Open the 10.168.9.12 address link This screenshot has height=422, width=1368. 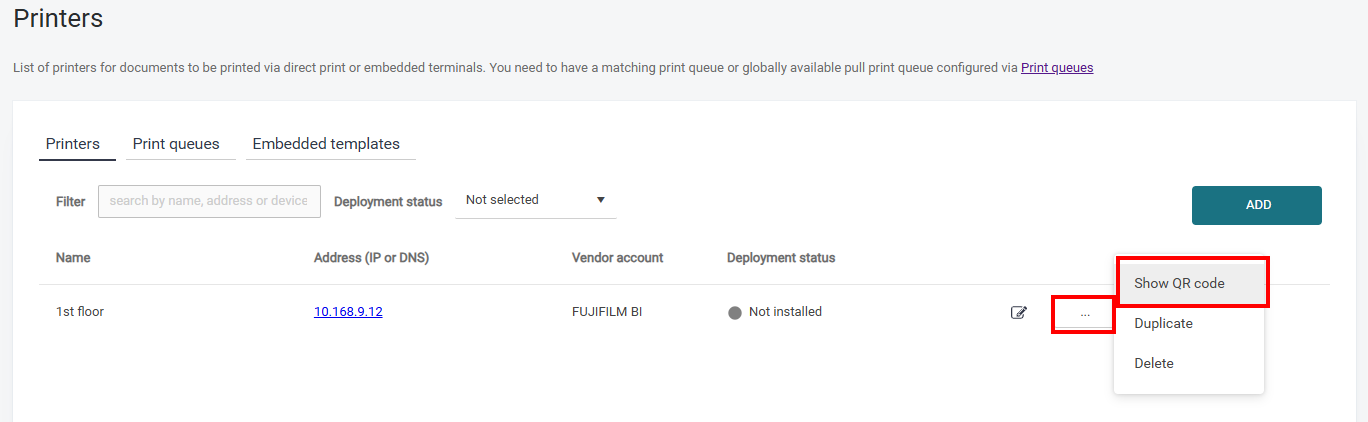point(348,312)
